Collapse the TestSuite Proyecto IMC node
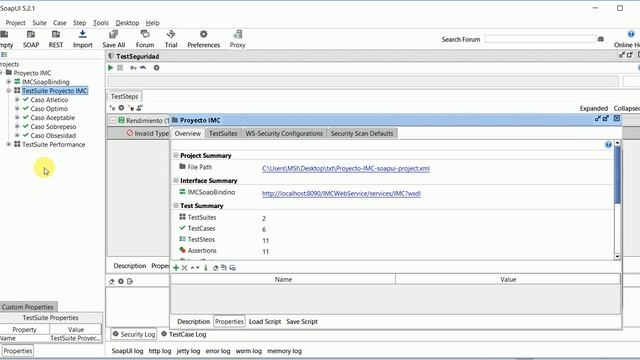This screenshot has height=360, width=640. coord(9,91)
